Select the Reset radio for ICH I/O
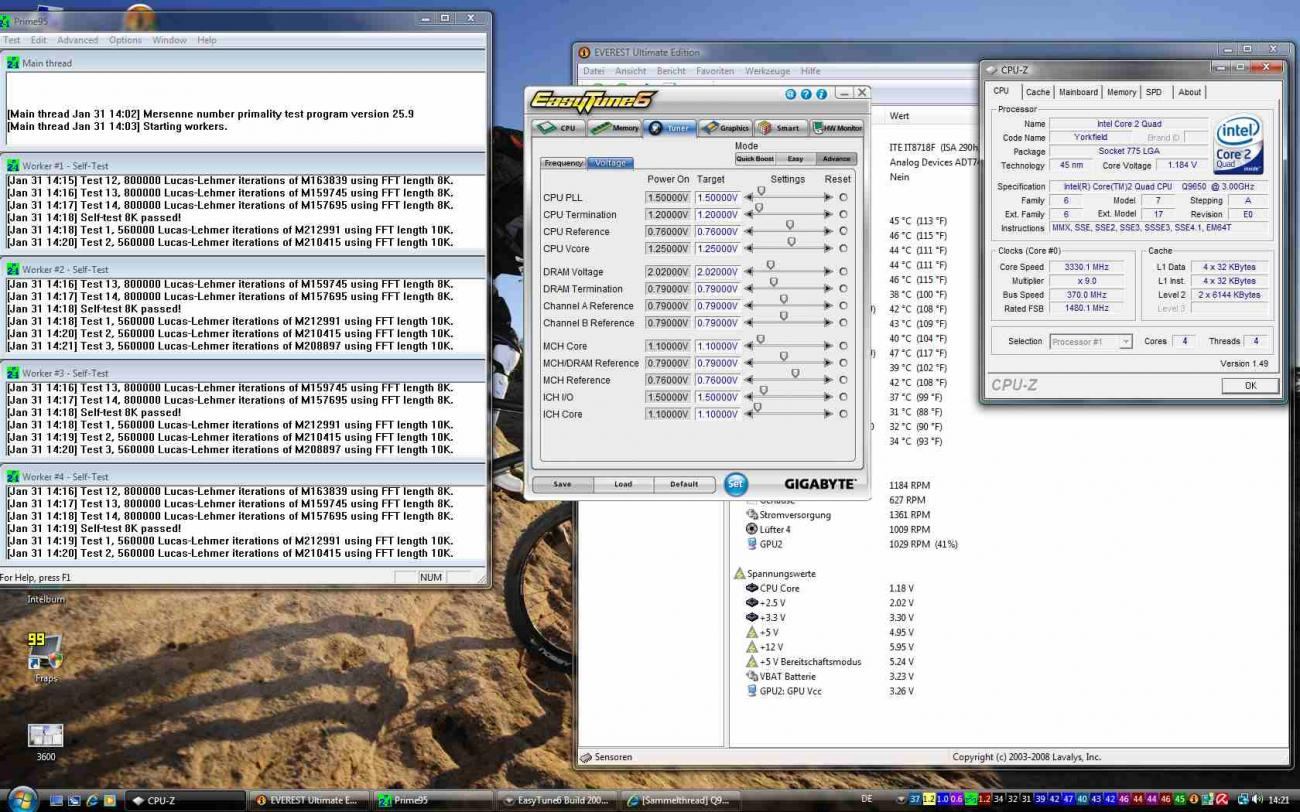 (843, 397)
